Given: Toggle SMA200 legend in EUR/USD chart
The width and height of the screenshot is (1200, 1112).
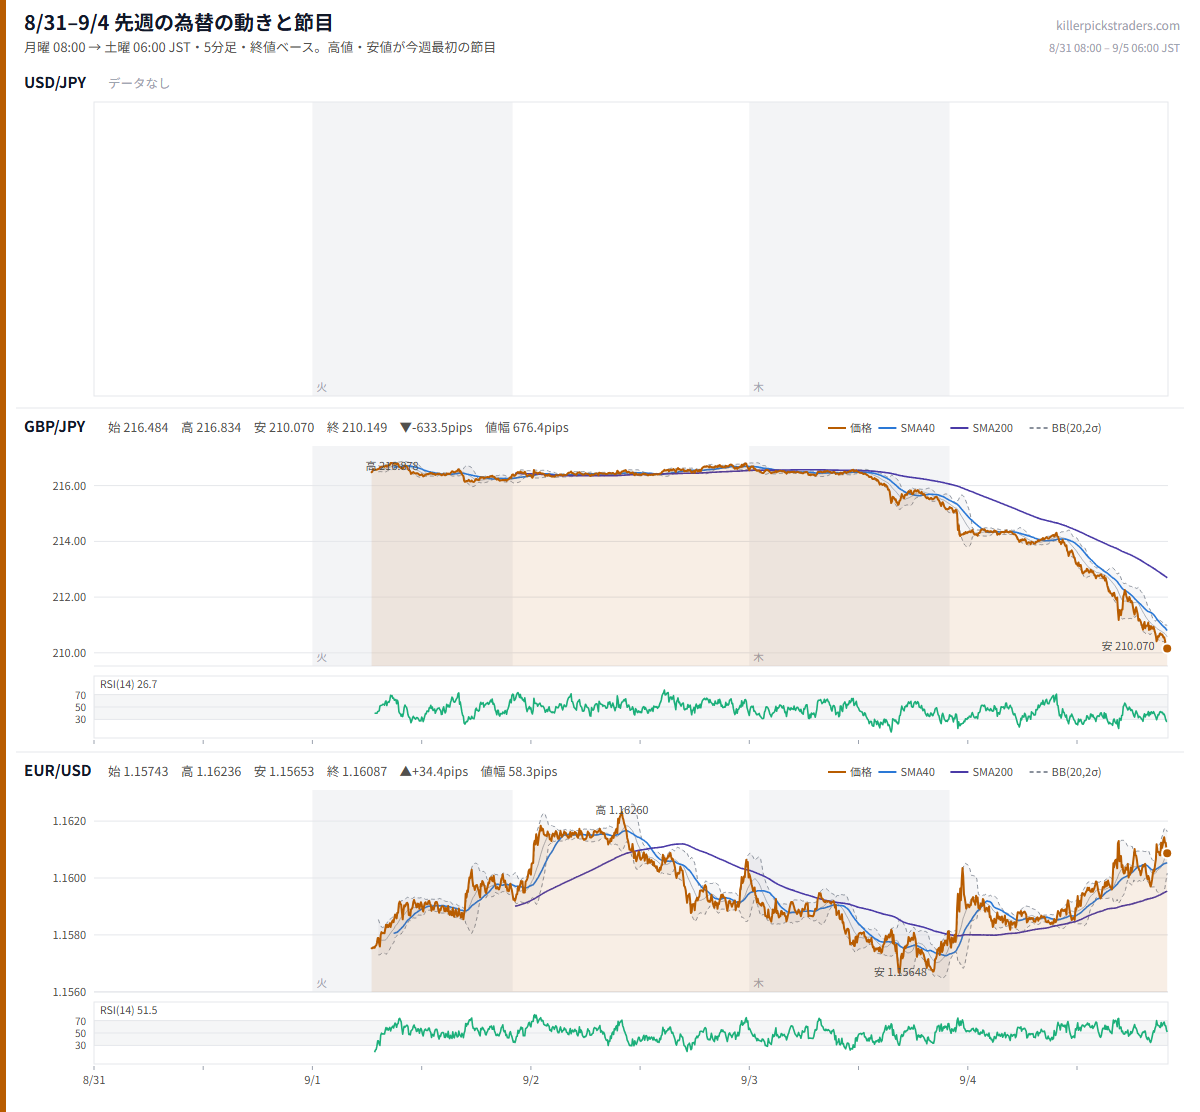Looking at the screenshot, I should point(982,772).
